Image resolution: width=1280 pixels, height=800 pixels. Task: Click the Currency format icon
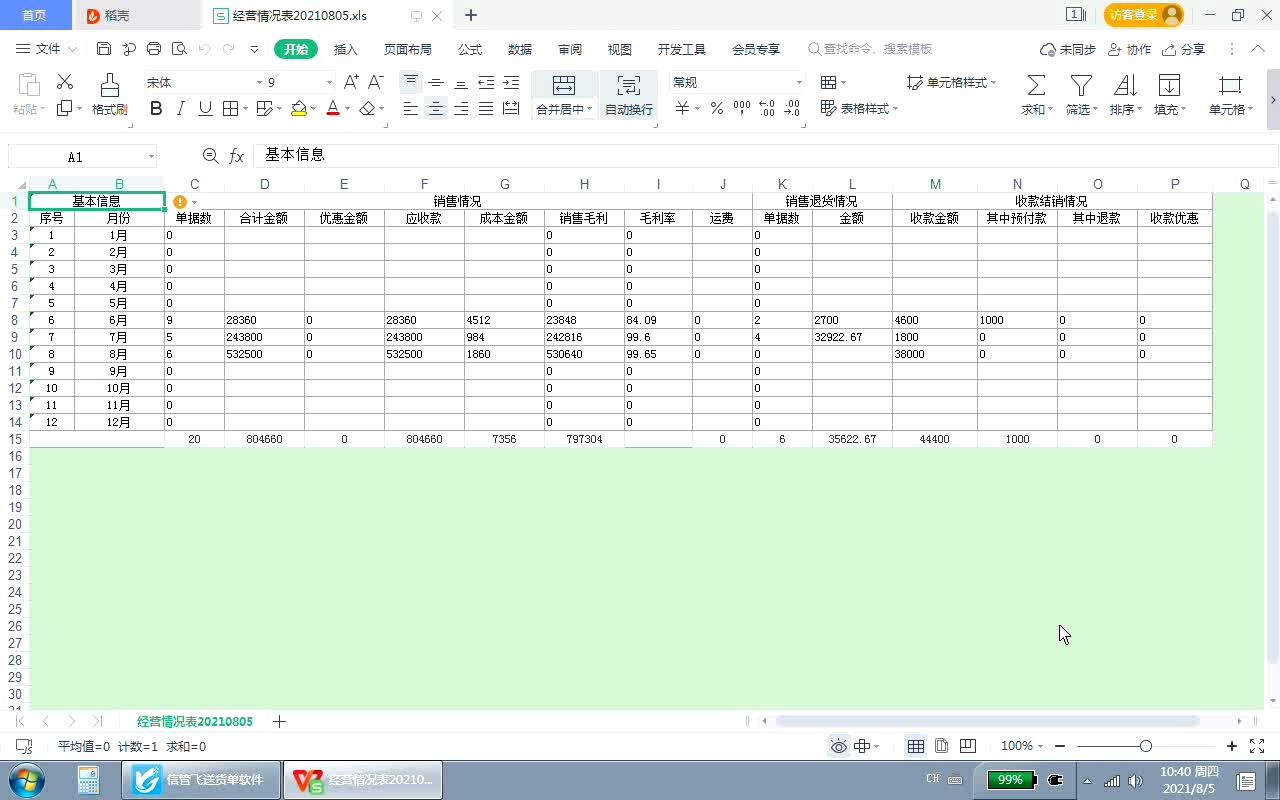[681, 109]
